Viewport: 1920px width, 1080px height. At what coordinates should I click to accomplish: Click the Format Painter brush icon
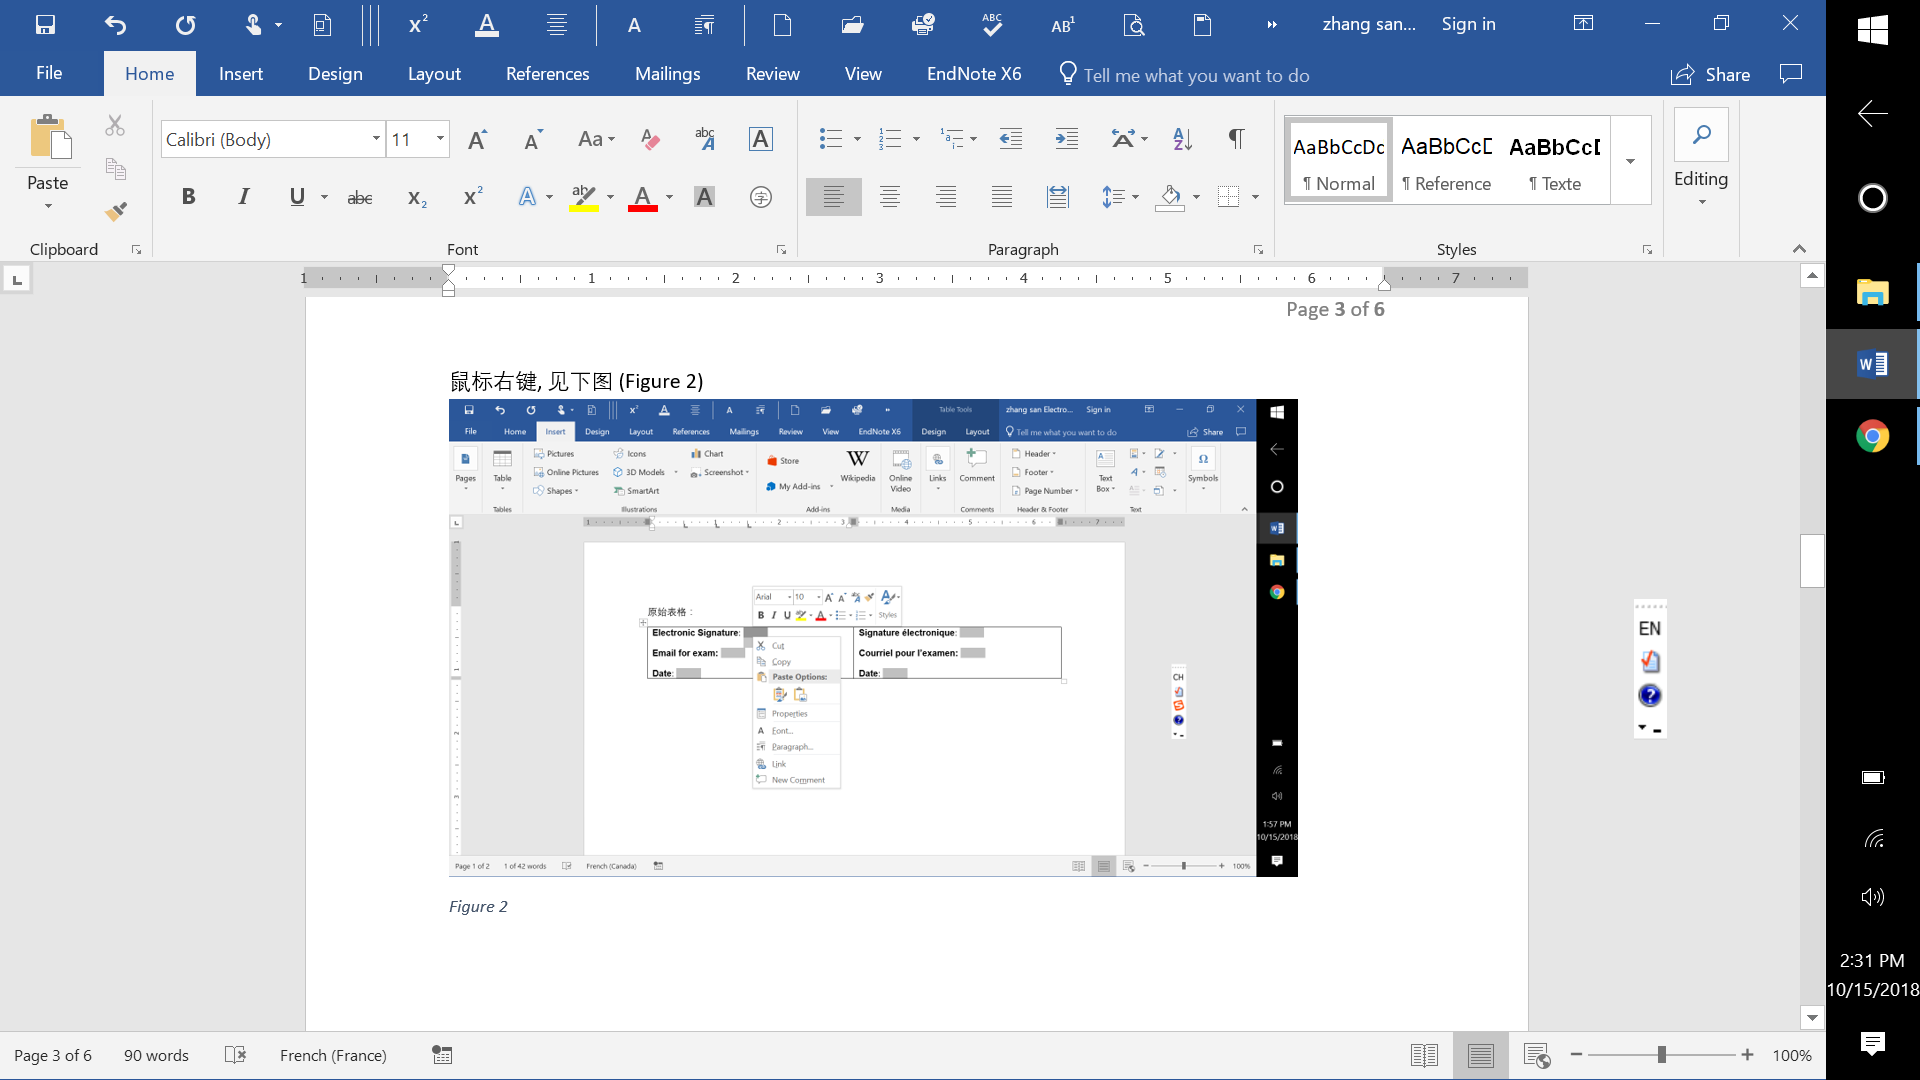[116, 211]
